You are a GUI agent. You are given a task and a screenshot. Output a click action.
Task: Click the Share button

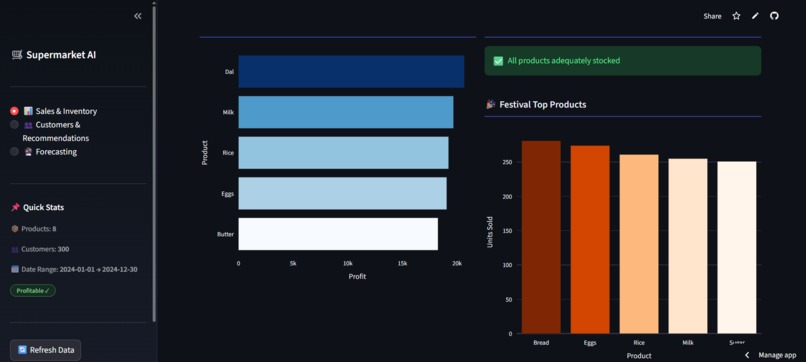pos(712,16)
